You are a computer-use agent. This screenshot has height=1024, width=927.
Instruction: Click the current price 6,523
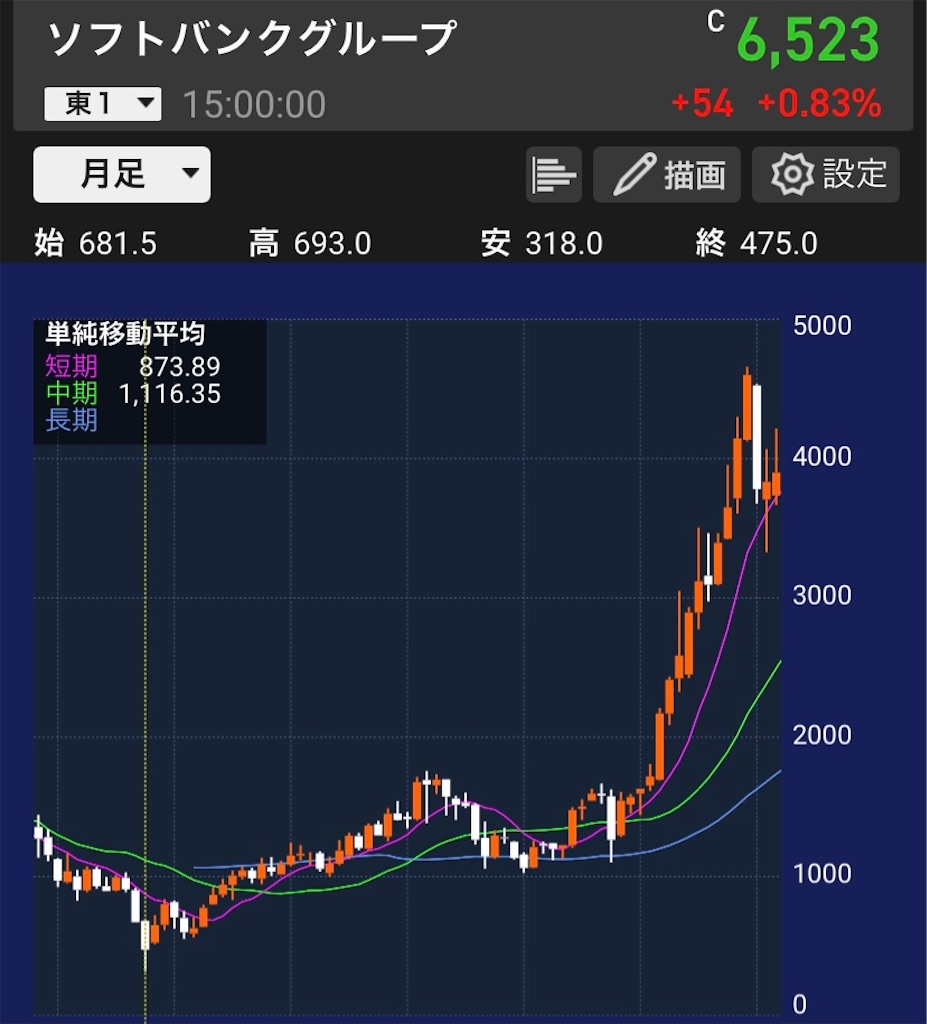click(x=808, y=40)
